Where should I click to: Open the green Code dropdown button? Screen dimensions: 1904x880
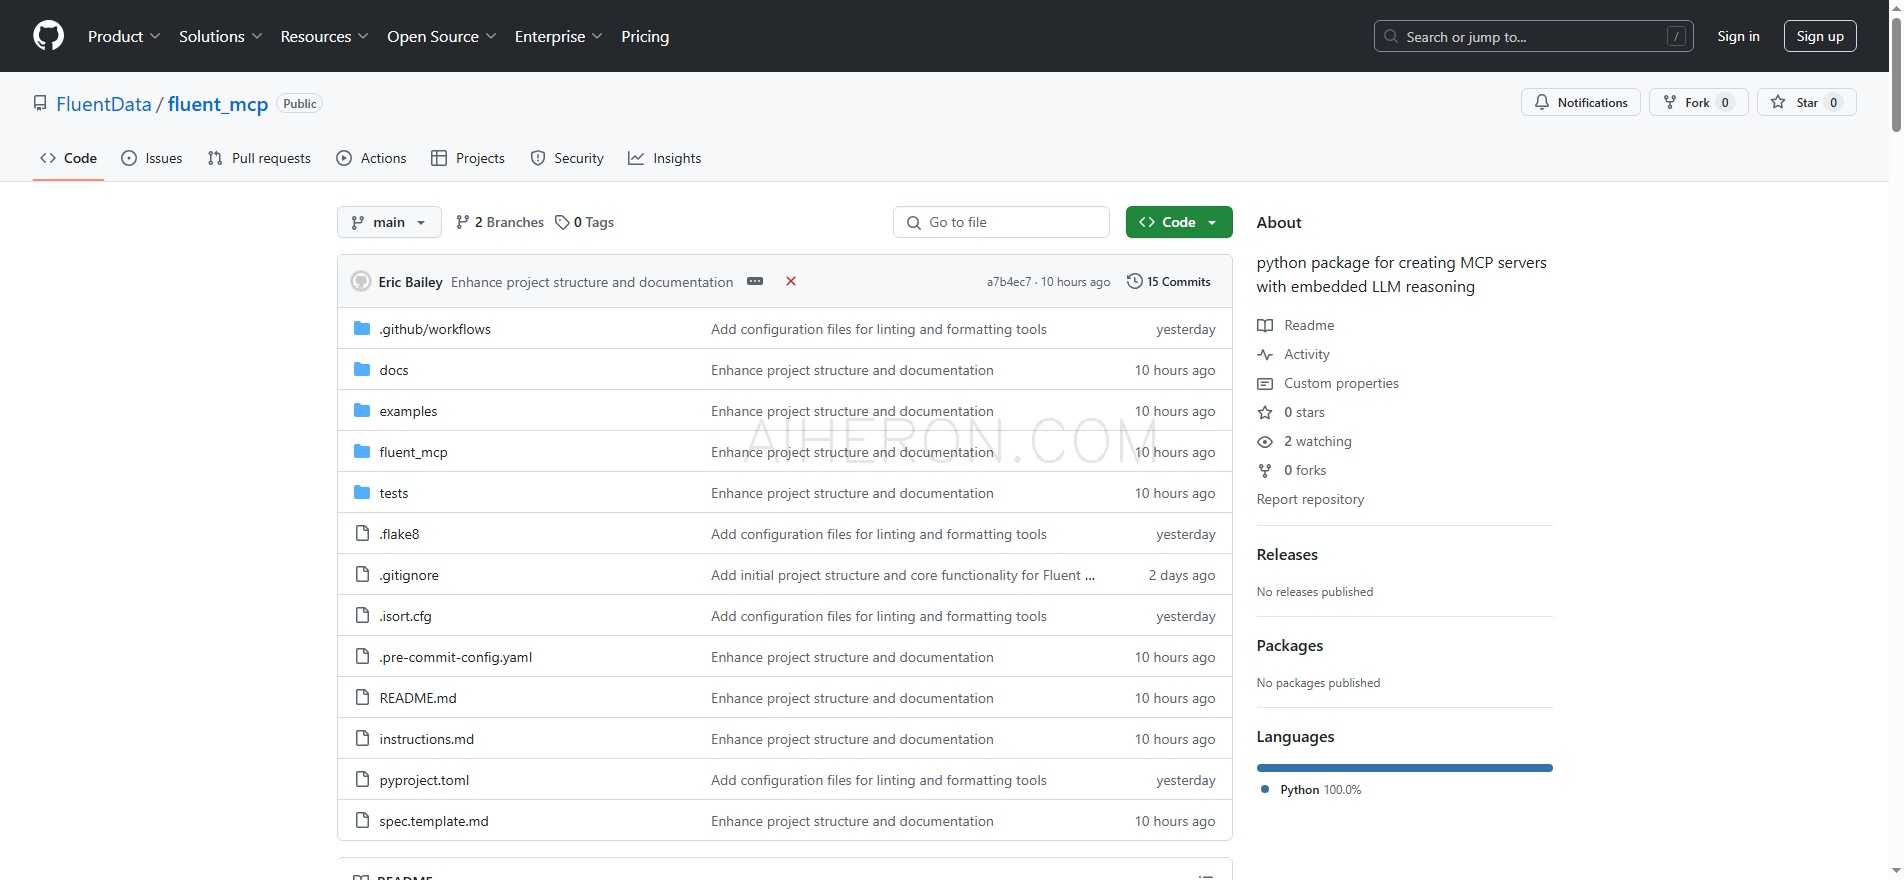click(x=1179, y=222)
